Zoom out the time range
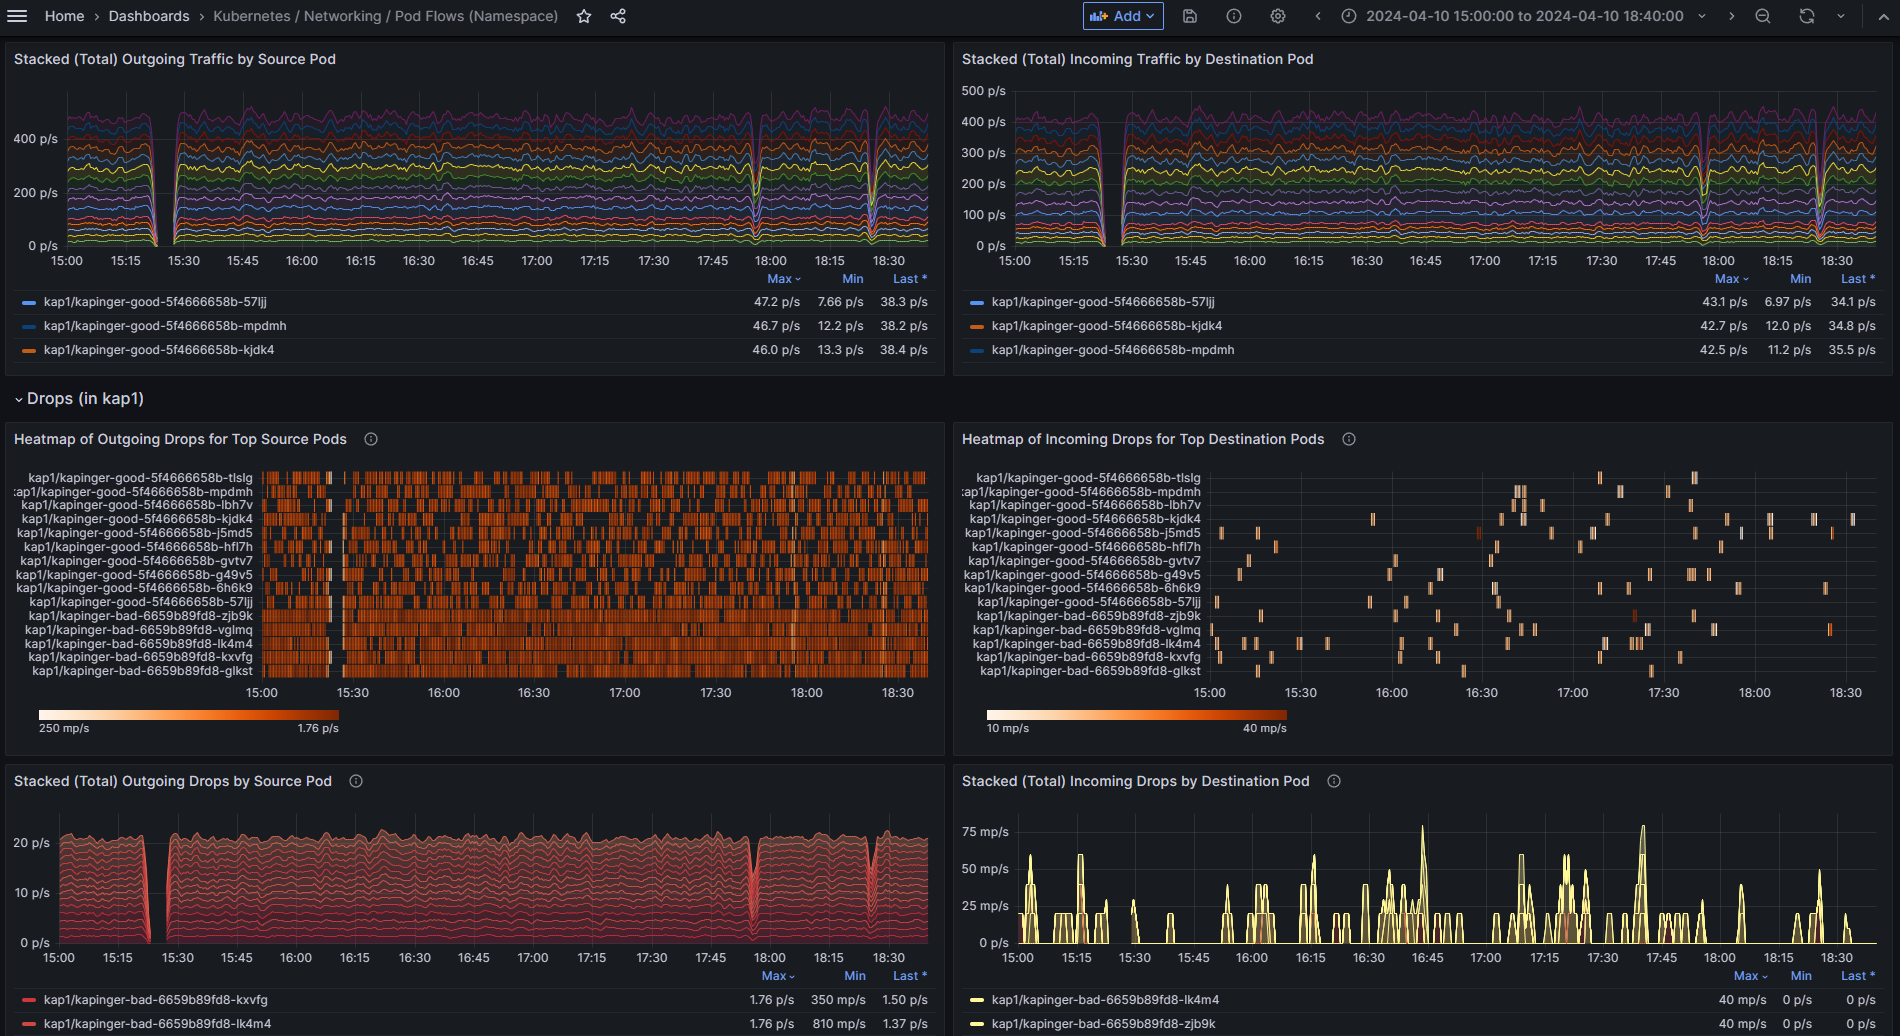 pos(1763,16)
